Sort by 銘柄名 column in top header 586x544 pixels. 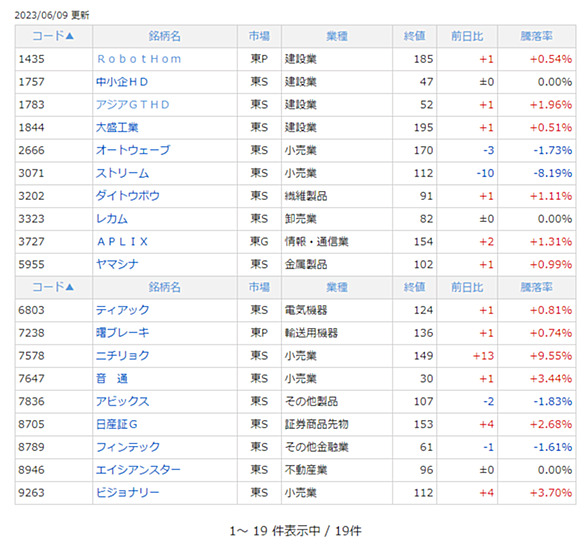pos(164,36)
